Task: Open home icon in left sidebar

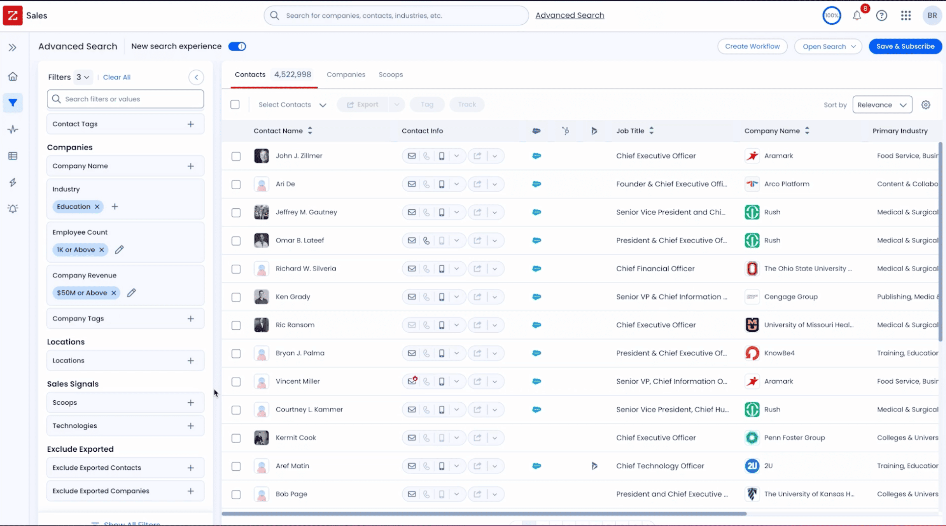Action: point(13,77)
